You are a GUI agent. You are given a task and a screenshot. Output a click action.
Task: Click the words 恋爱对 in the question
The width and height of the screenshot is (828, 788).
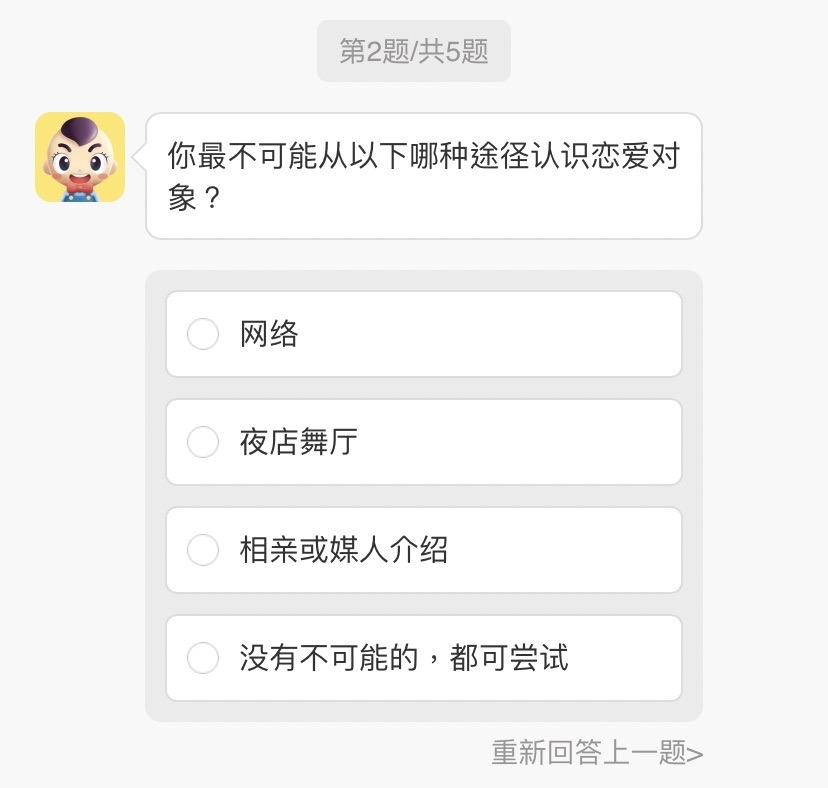(x=635, y=157)
